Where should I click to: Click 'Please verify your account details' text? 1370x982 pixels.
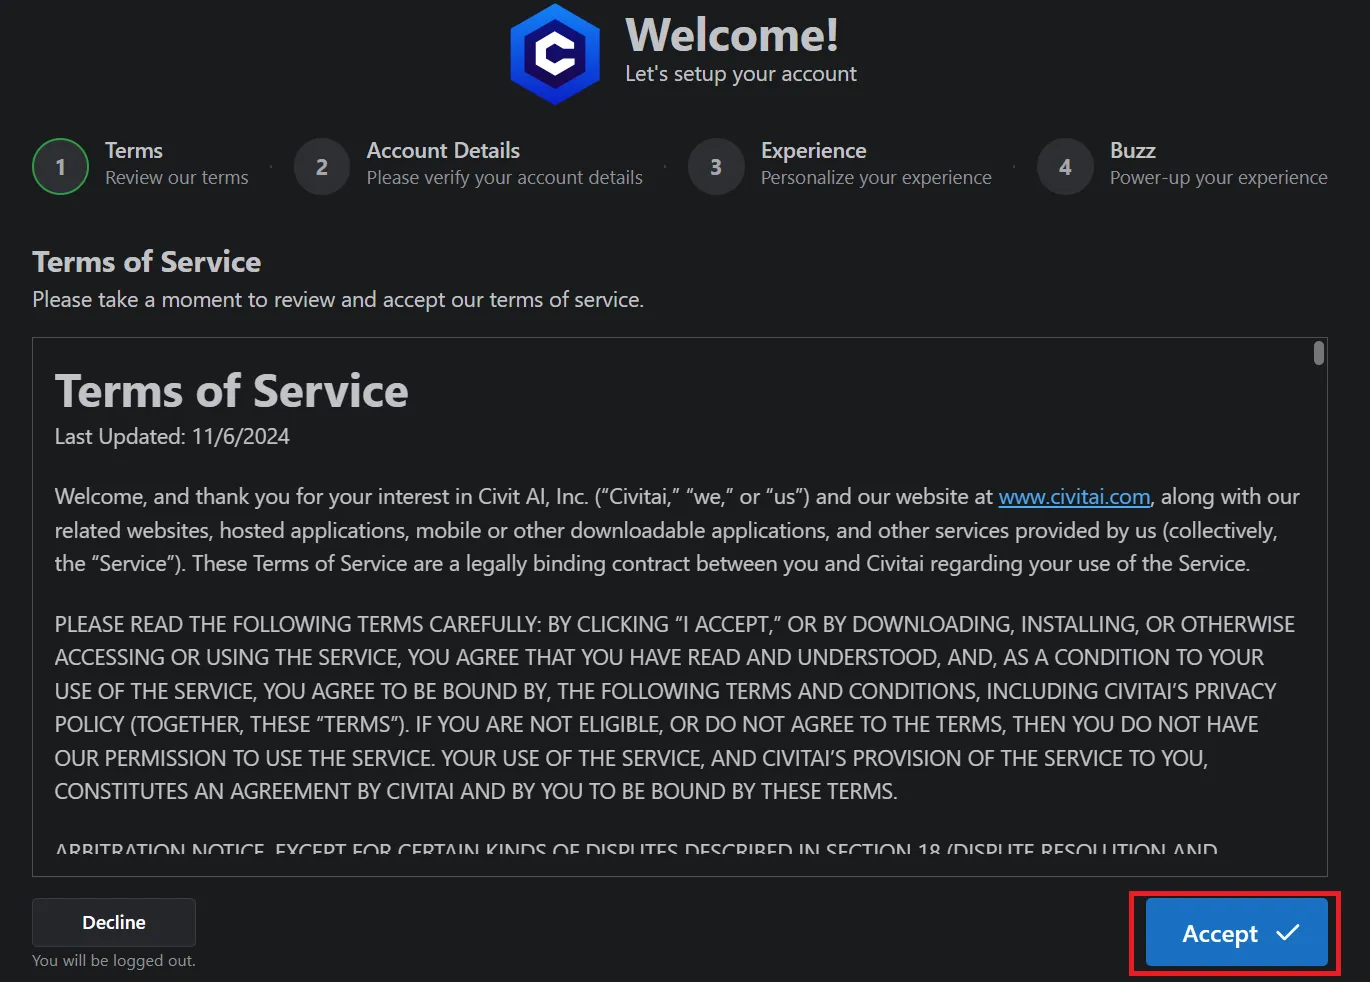pyautogui.click(x=505, y=178)
